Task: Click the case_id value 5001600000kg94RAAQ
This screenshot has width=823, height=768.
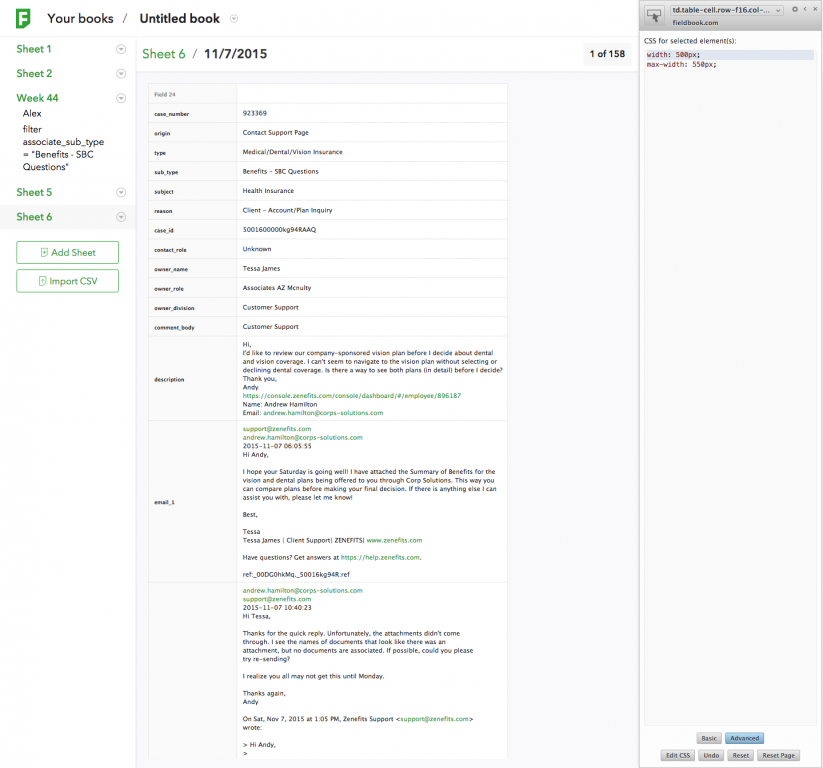Action: (279, 230)
